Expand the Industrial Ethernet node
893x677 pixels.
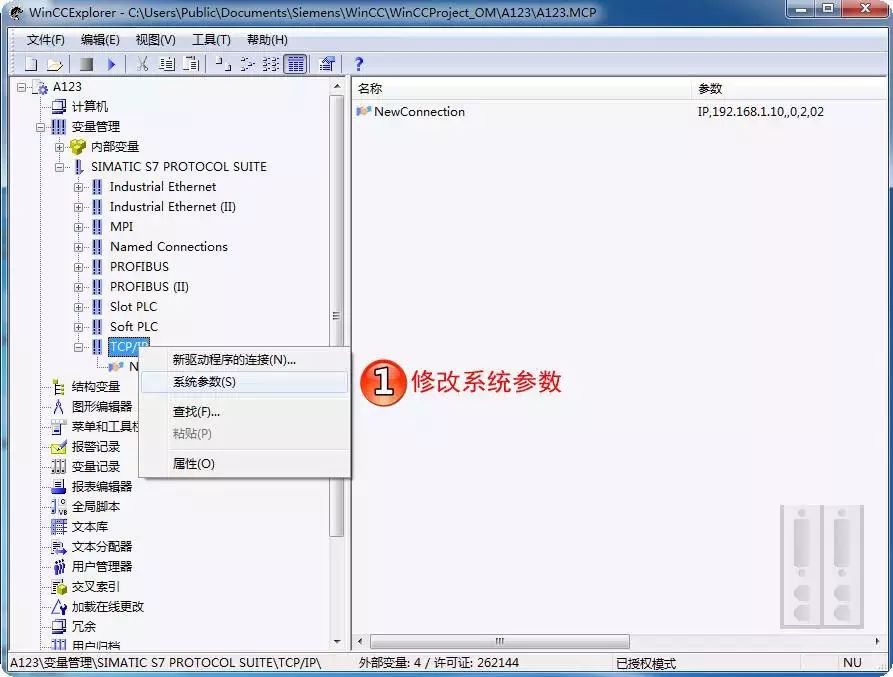tap(79, 187)
